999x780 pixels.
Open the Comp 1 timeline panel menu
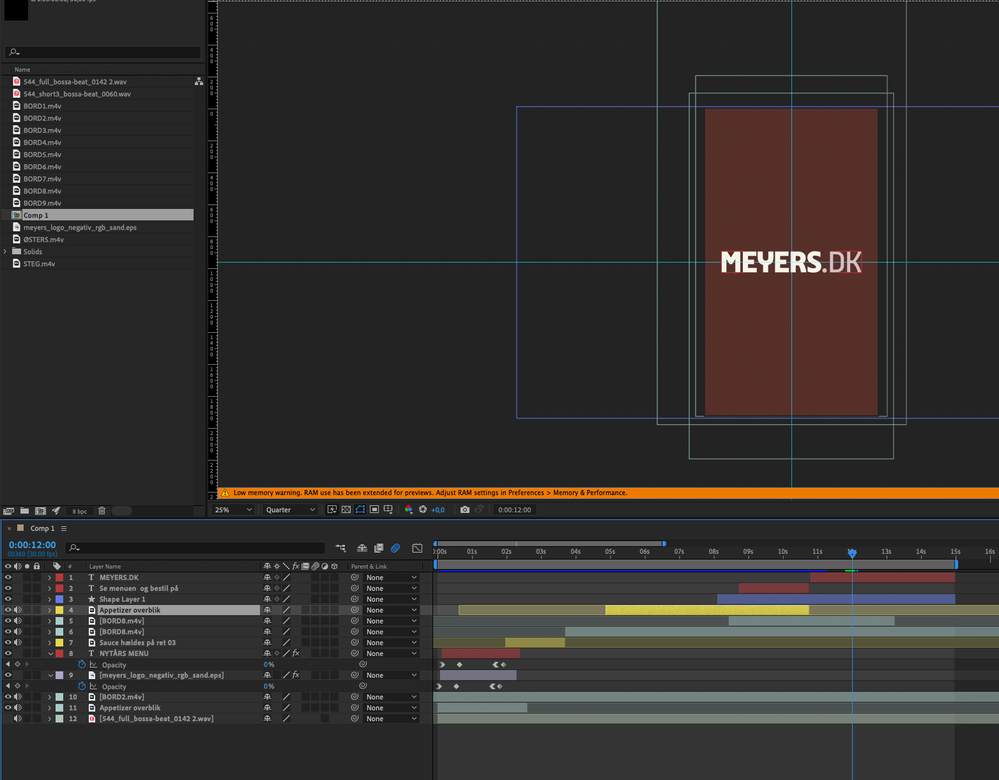coord(64,528)
